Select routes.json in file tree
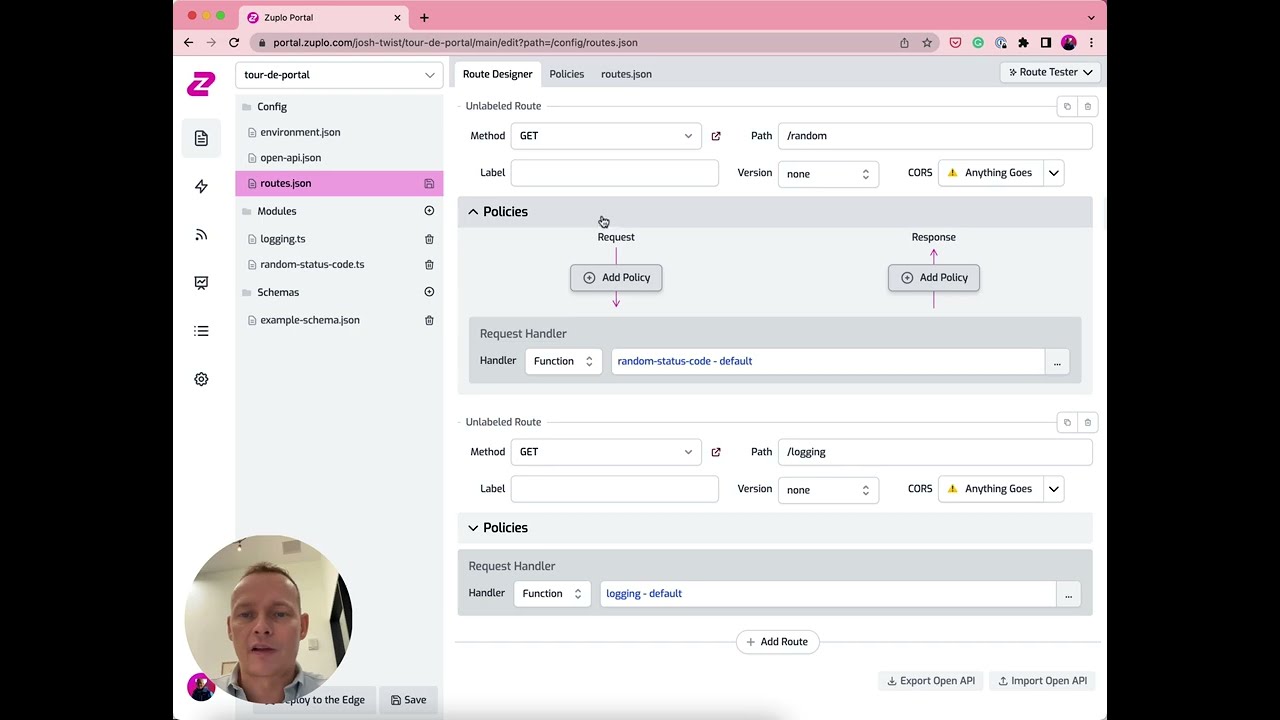Screen dimensions: 1280x720 339,184
